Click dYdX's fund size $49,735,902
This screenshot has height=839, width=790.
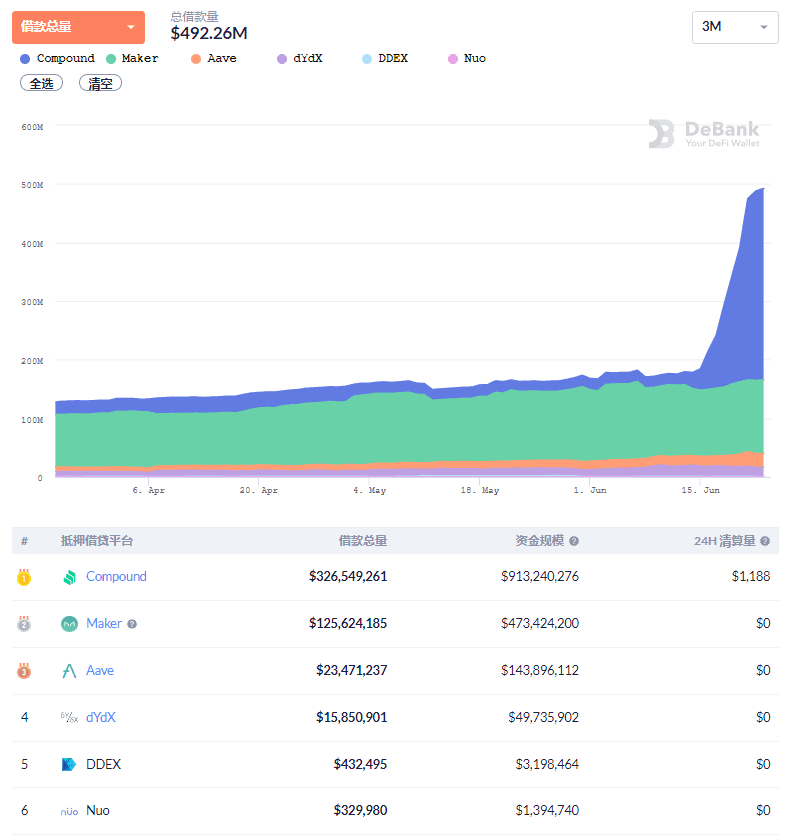click(x=544, y=717)
